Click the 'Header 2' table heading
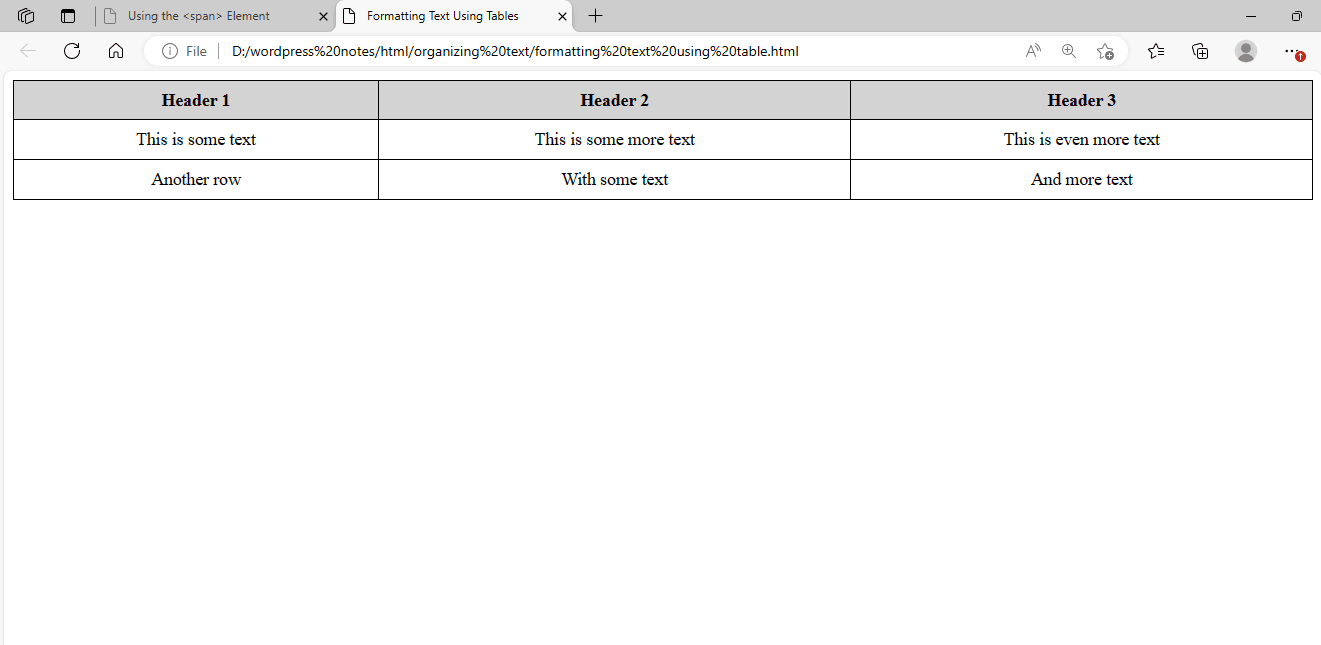The image size is (1321, 645). pyautogui.click(x=615, y=100)
